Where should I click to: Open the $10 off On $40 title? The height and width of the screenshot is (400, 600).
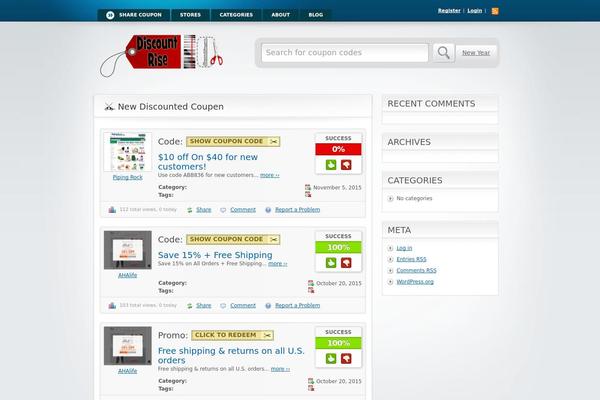click(208, 162)
